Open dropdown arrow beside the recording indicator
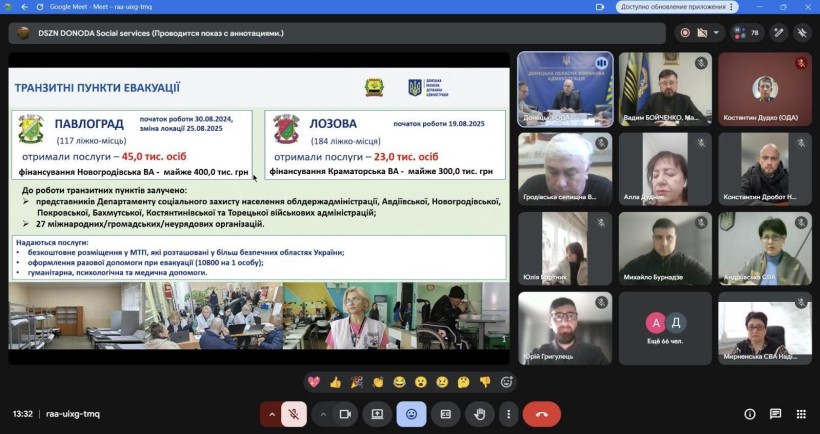 pos(717,32)
